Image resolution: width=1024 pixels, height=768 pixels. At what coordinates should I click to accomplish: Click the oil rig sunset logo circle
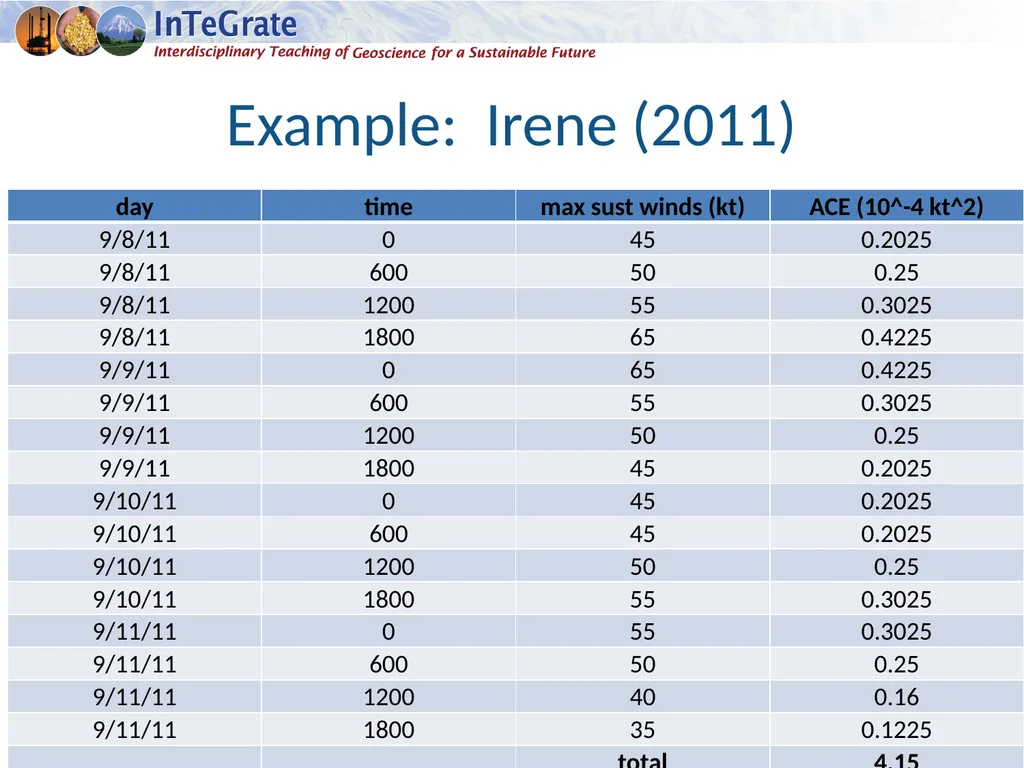click(36, 30)
